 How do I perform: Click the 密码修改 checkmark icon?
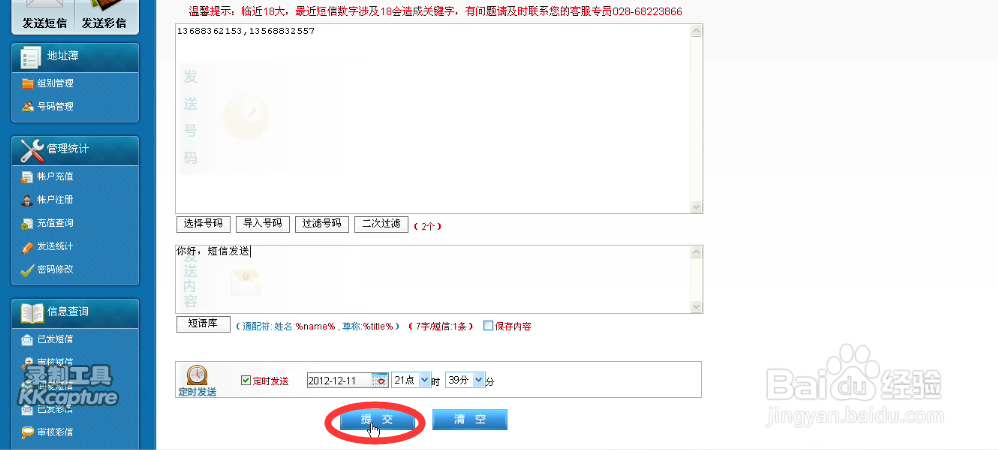[x=27, y=270]
